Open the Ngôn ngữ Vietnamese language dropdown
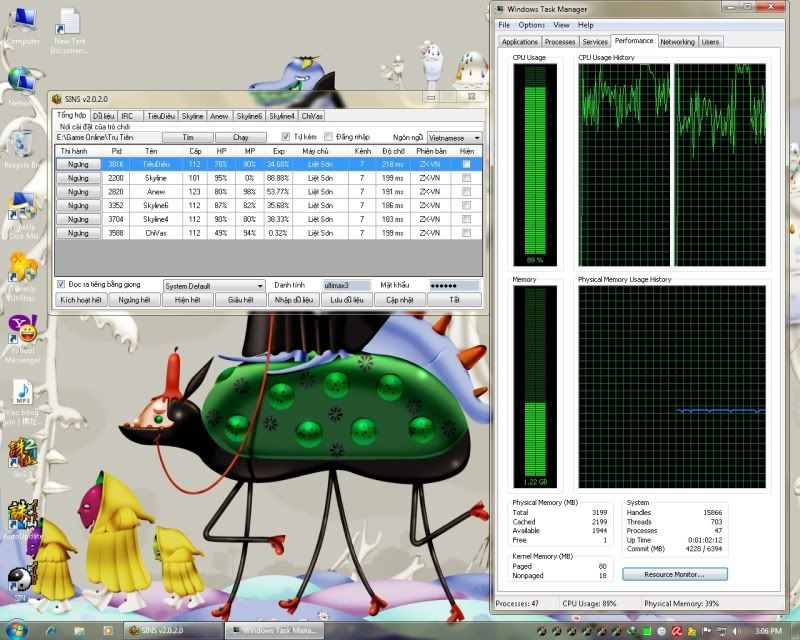Viewport: 800px width, 640px height. click(454, 138)
